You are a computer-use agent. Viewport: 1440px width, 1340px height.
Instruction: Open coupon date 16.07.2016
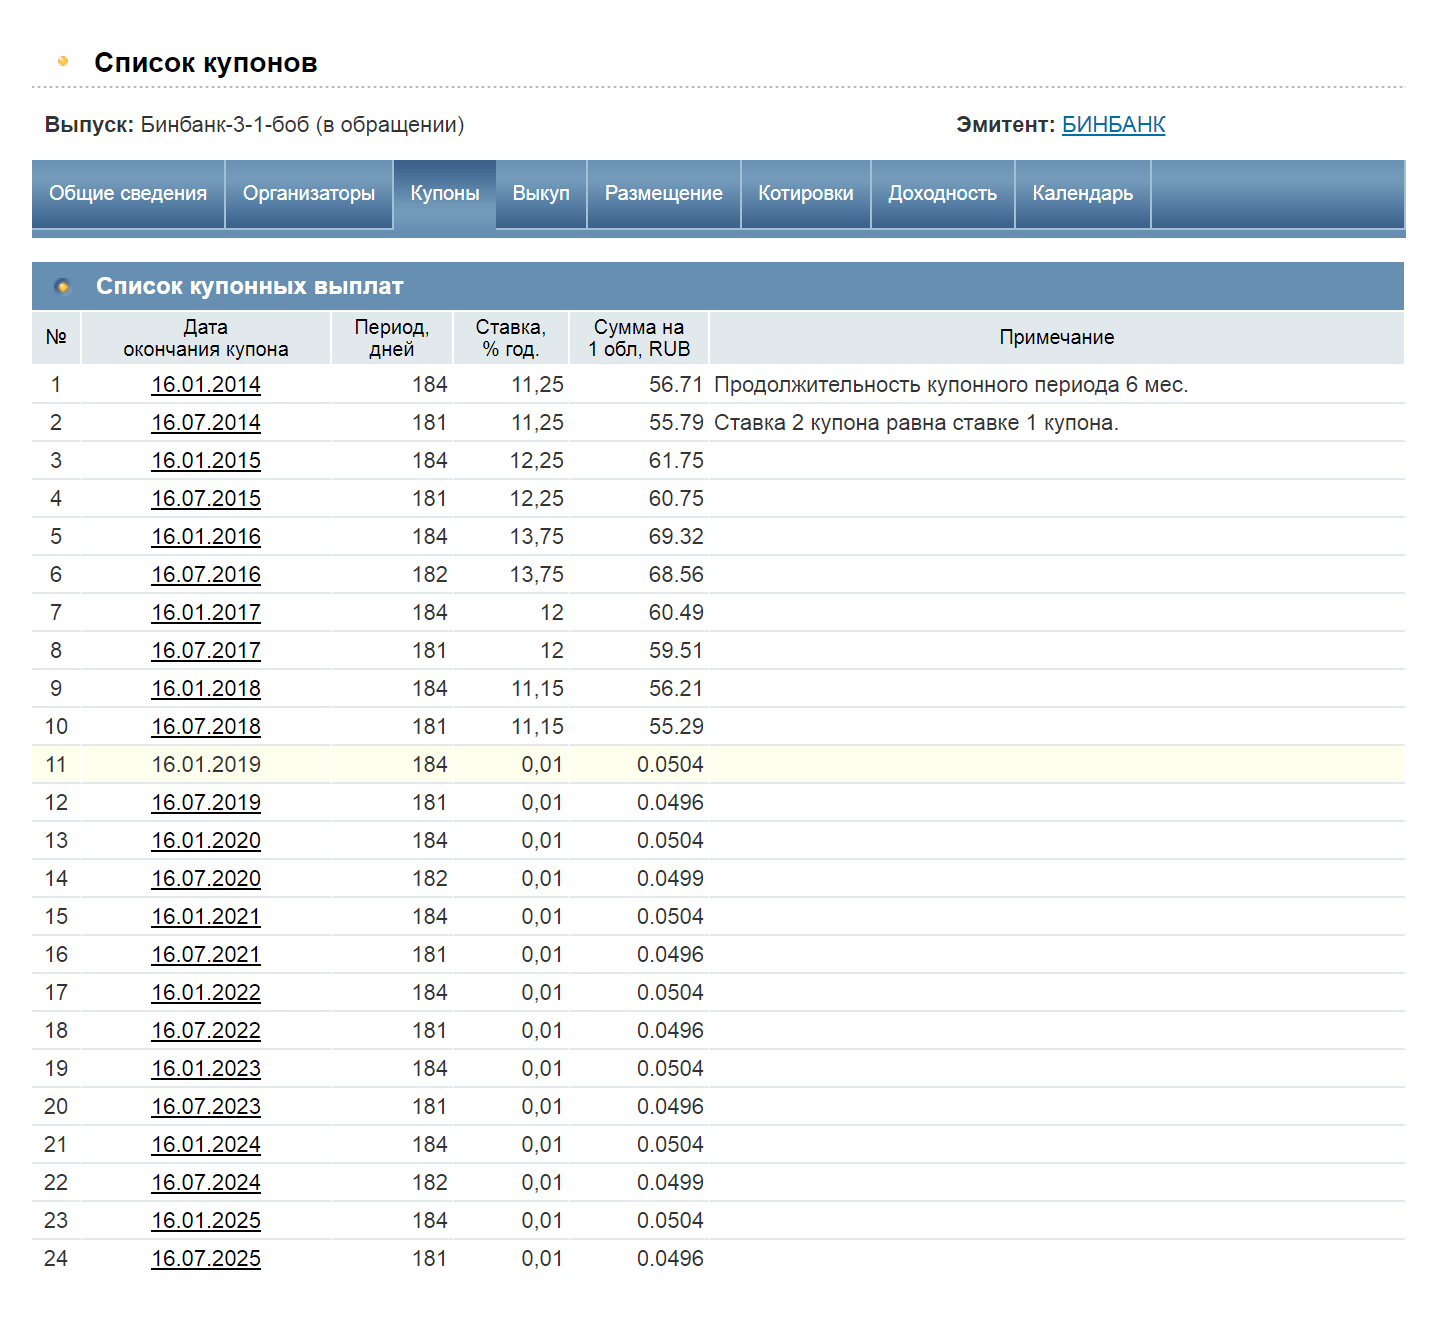click(206, 575)
